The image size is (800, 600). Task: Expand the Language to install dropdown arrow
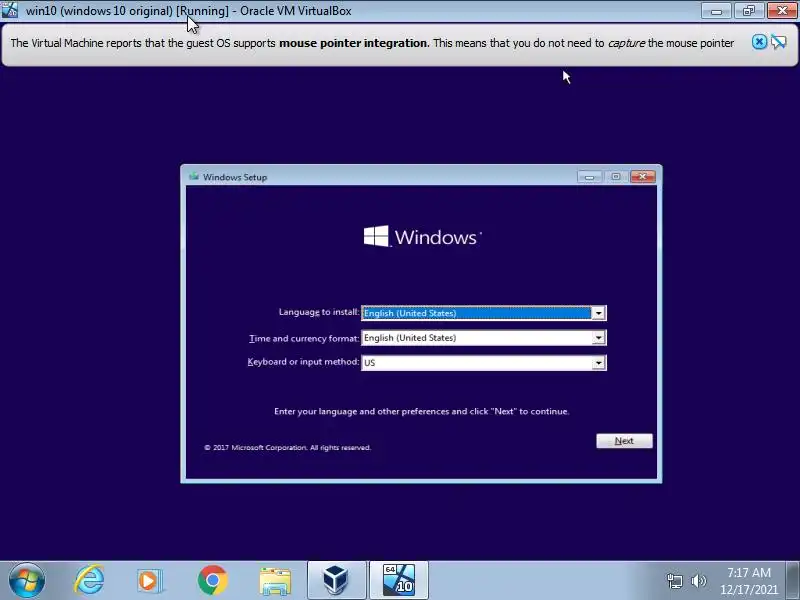tap(598, 313)
